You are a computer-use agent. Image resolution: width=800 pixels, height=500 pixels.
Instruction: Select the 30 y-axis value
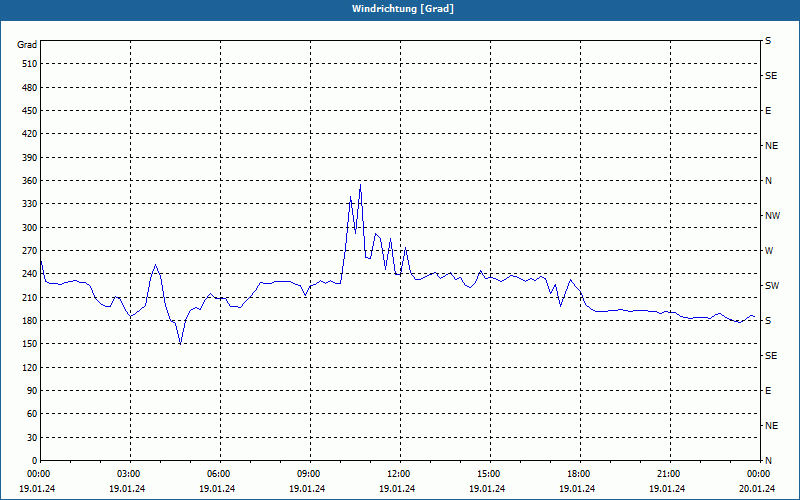[32, 437]
